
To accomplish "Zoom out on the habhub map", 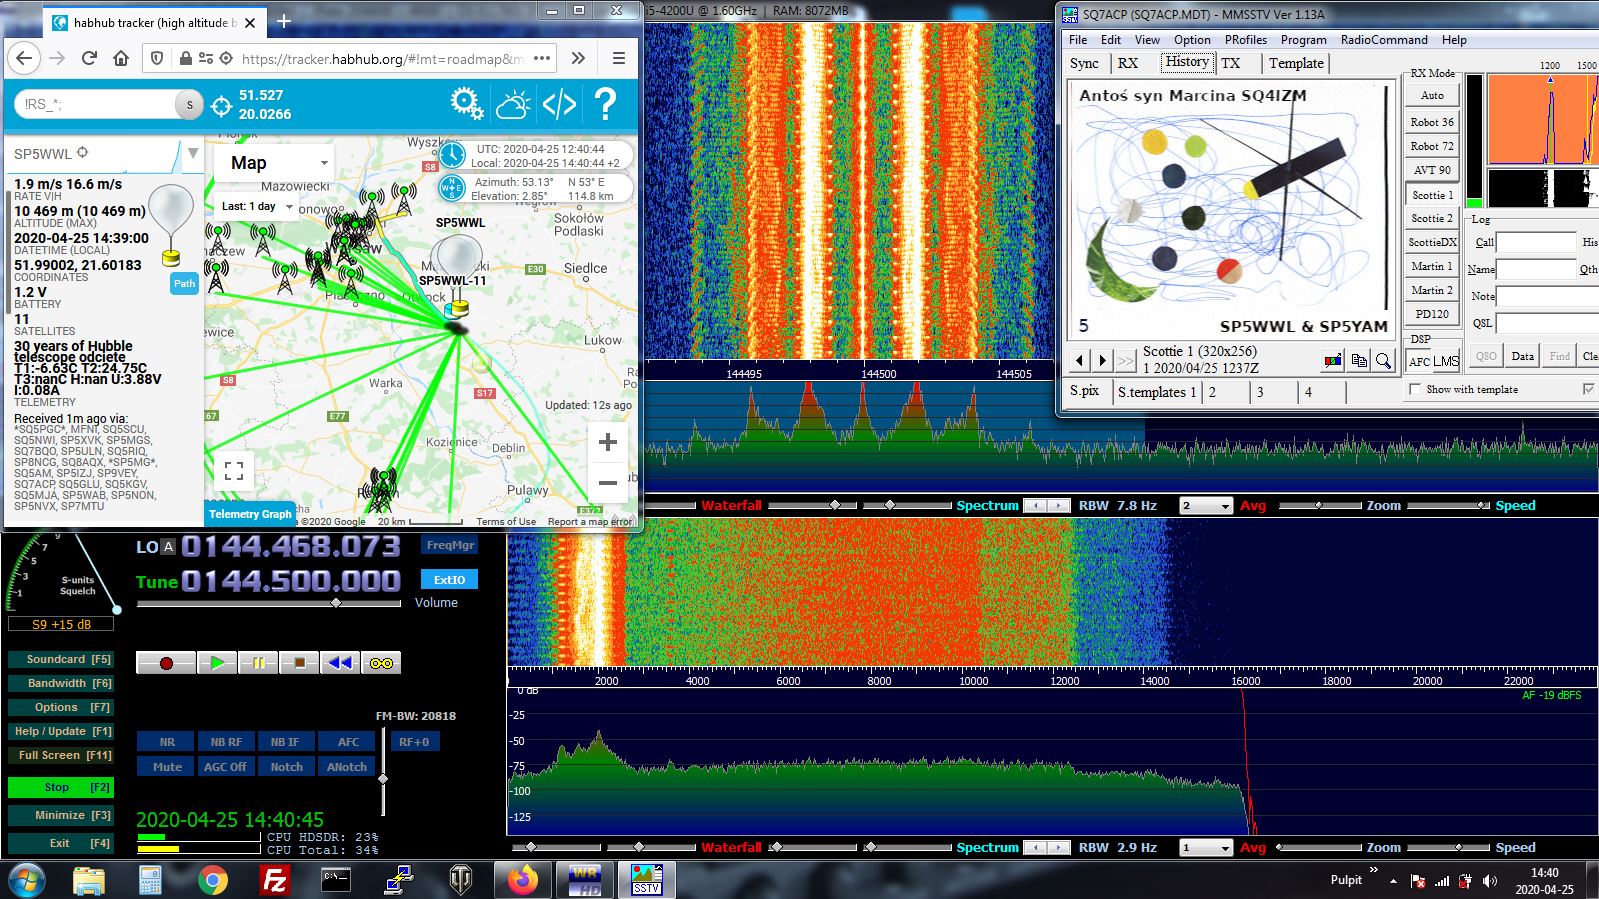I will tap(607, 483).
